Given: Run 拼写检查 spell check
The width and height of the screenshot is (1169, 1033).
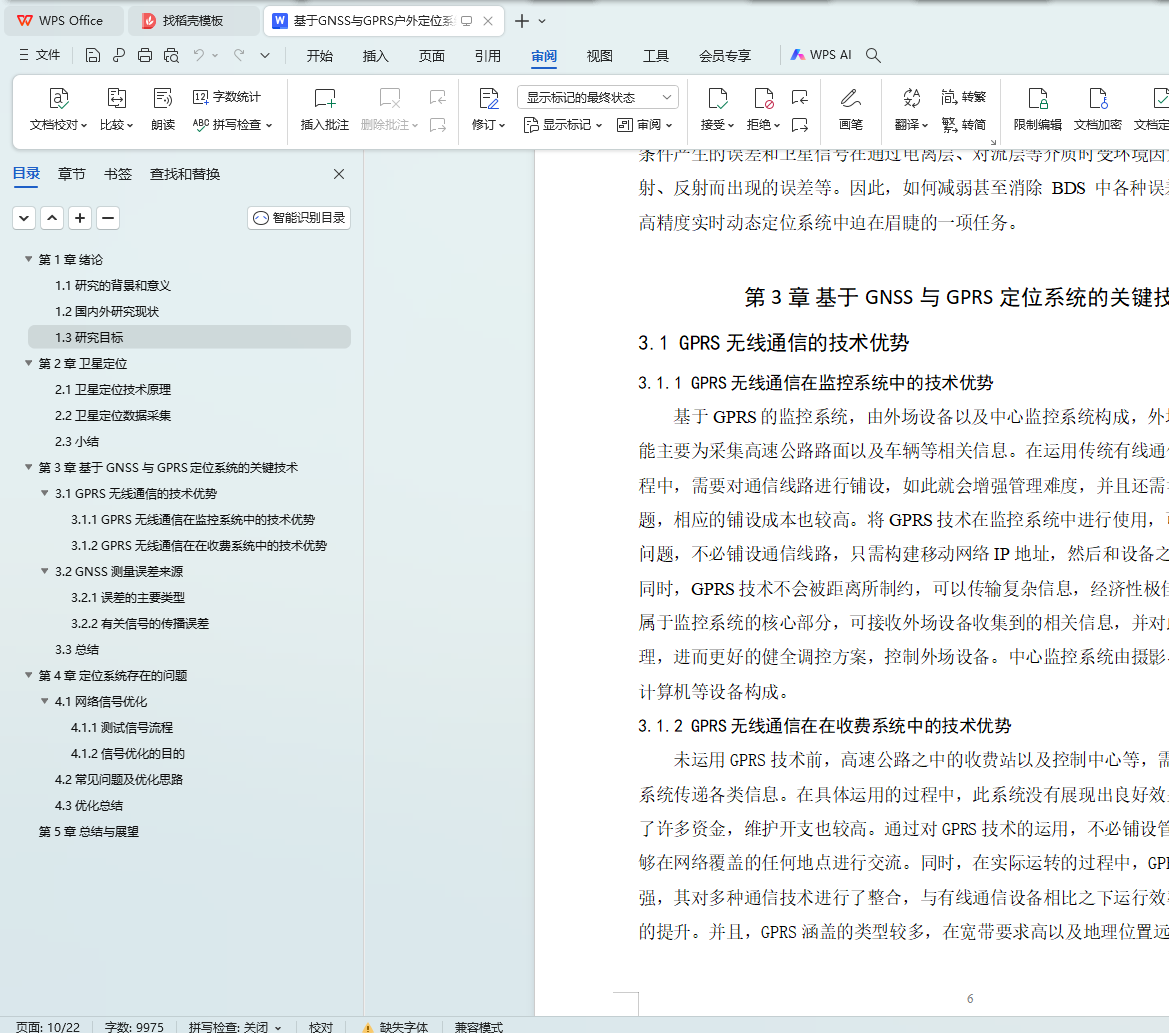Looking at the screenshot, I should point(232,124).
